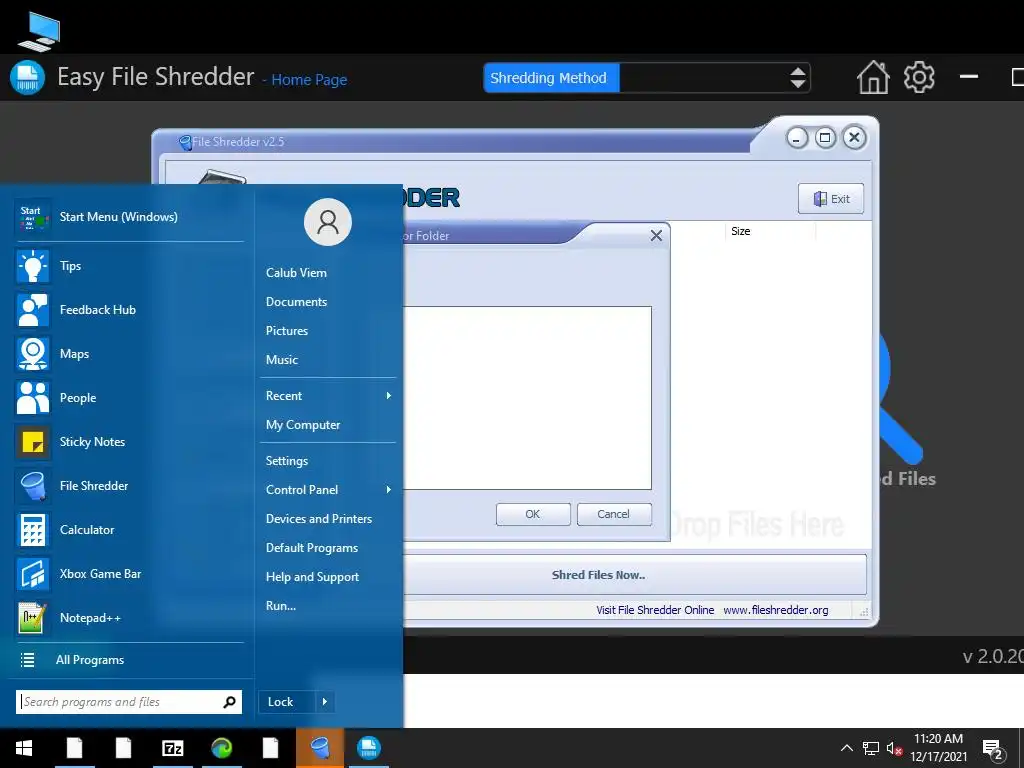Click the Calculator icon

(33, 530)
